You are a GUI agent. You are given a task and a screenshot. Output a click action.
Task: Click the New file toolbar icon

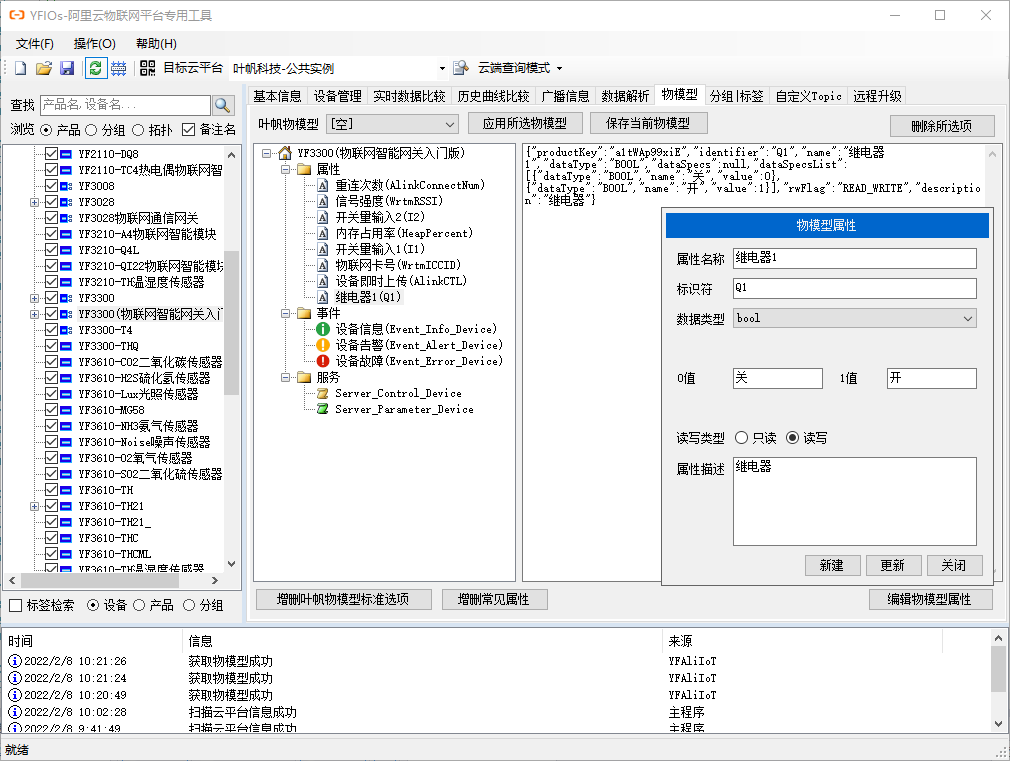pyautogui.click(x=21, y=68)
